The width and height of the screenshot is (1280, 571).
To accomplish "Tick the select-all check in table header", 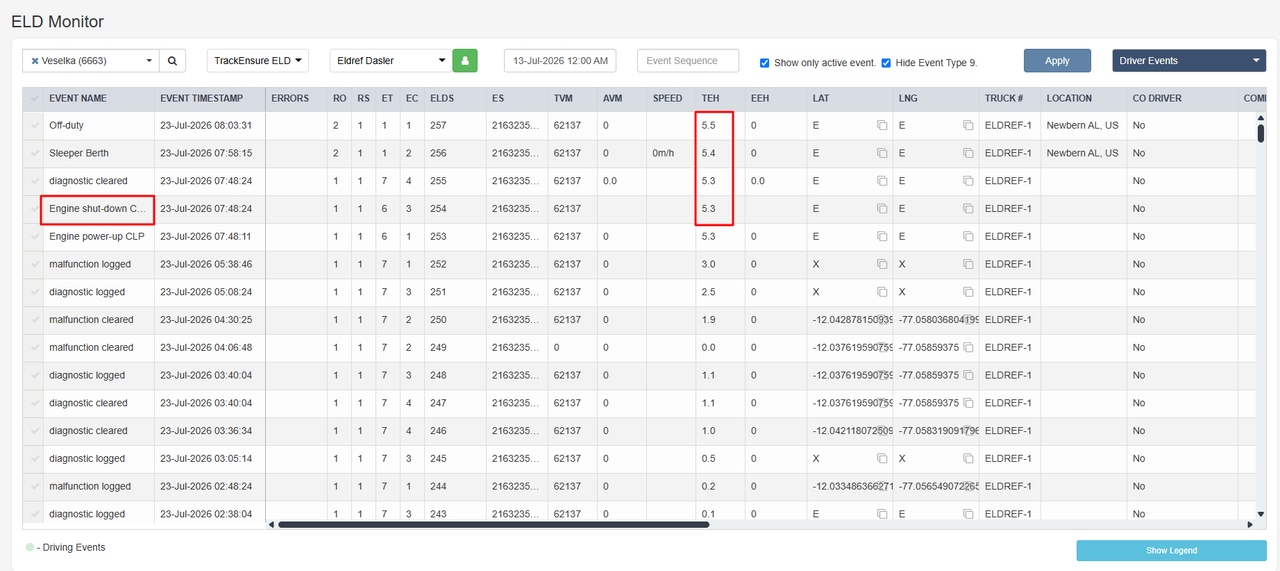I will click(x=35, y=99).
